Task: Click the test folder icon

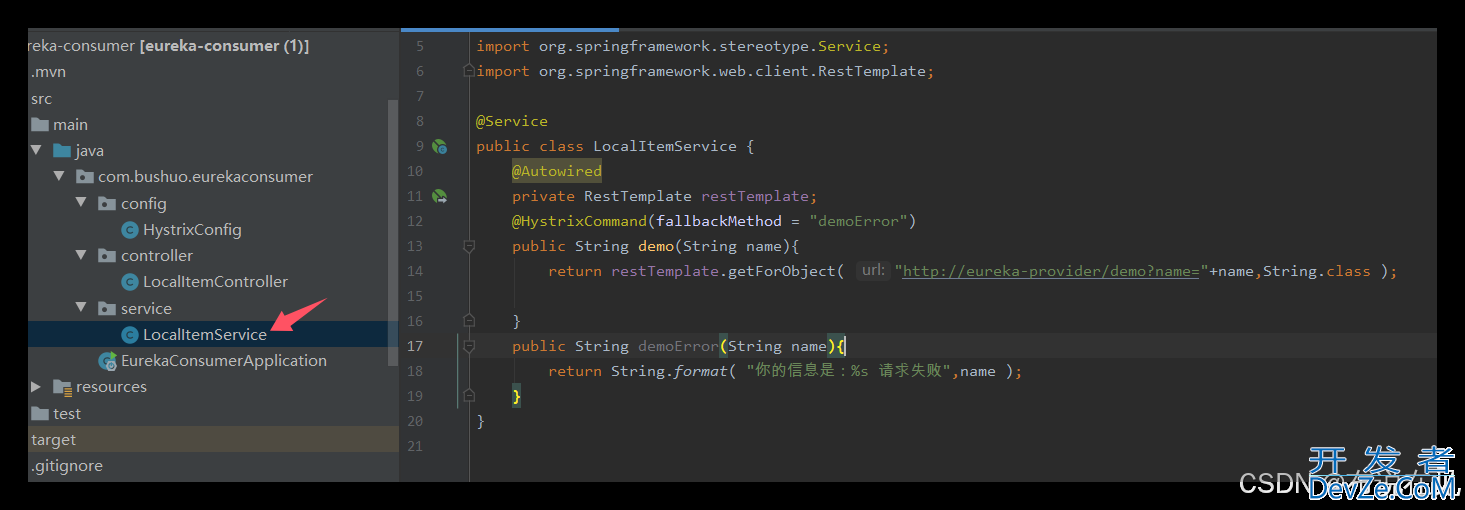Action: pos(40,413)
